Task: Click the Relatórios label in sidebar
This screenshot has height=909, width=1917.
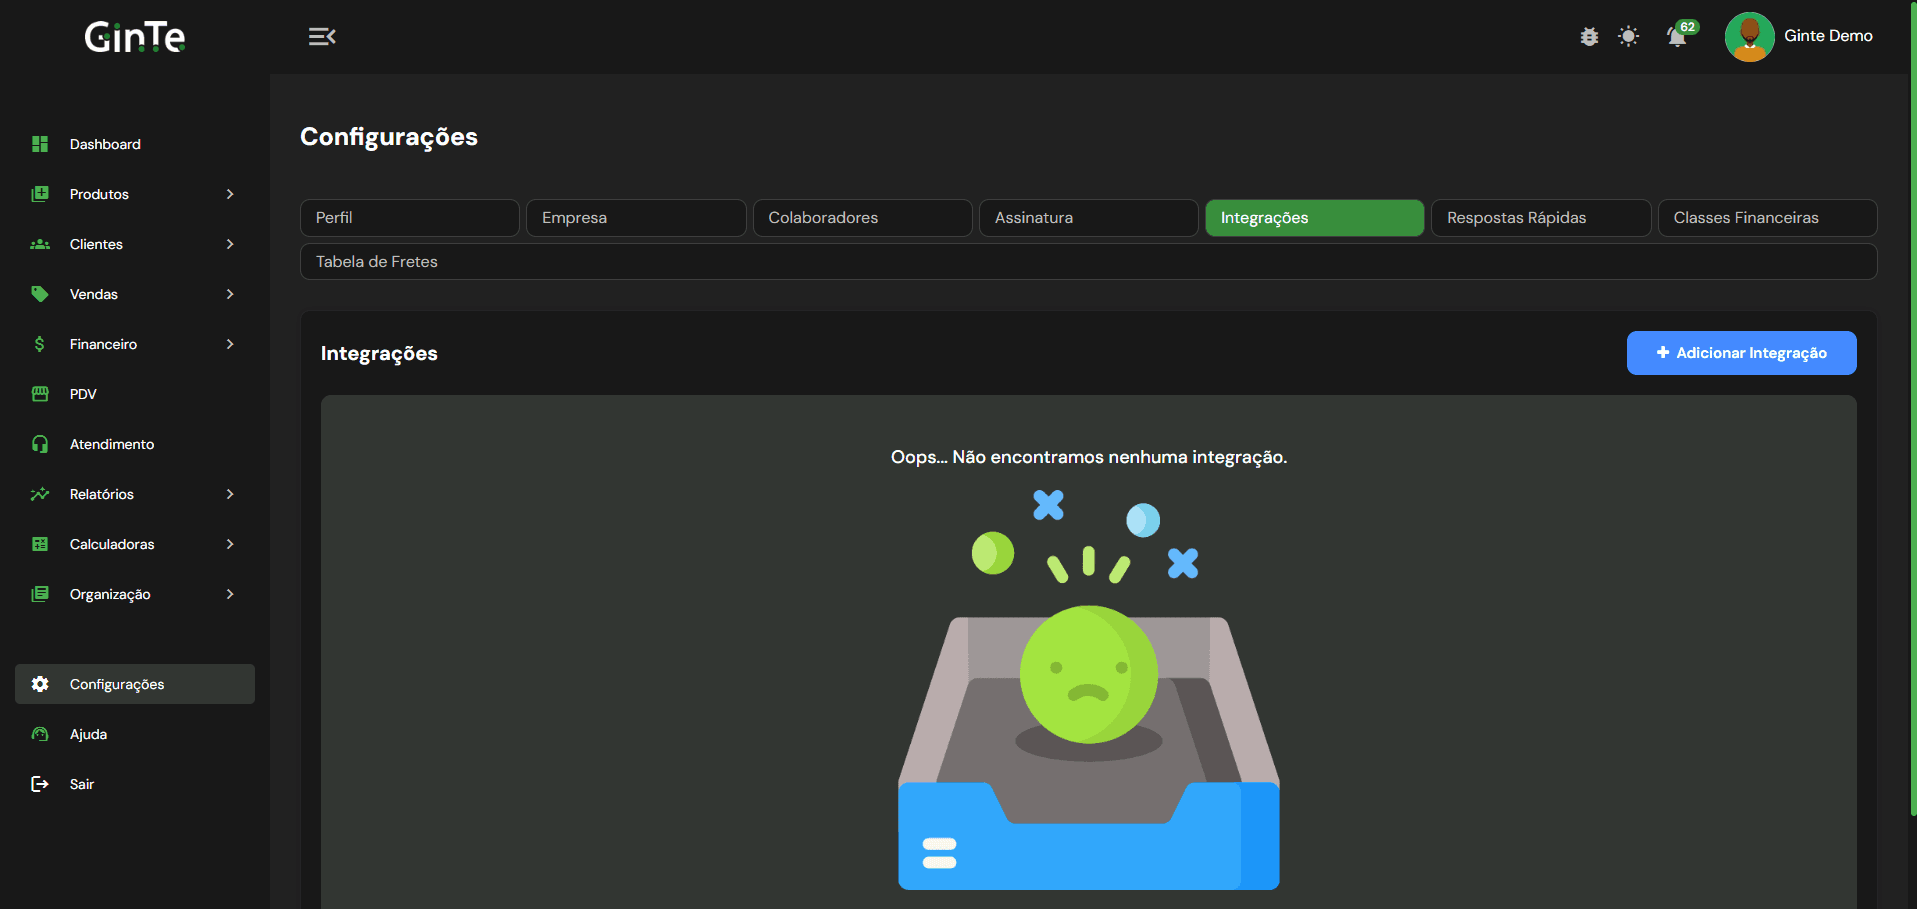Action: 102,494
